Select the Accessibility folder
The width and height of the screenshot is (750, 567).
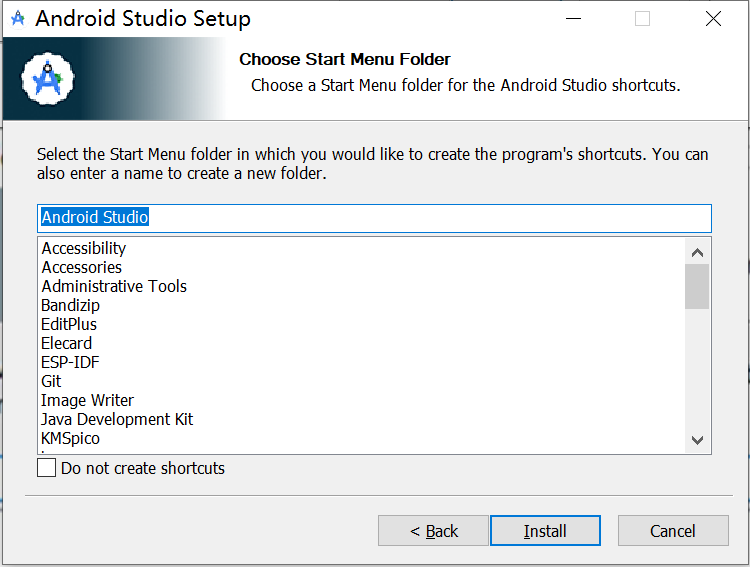84,248
